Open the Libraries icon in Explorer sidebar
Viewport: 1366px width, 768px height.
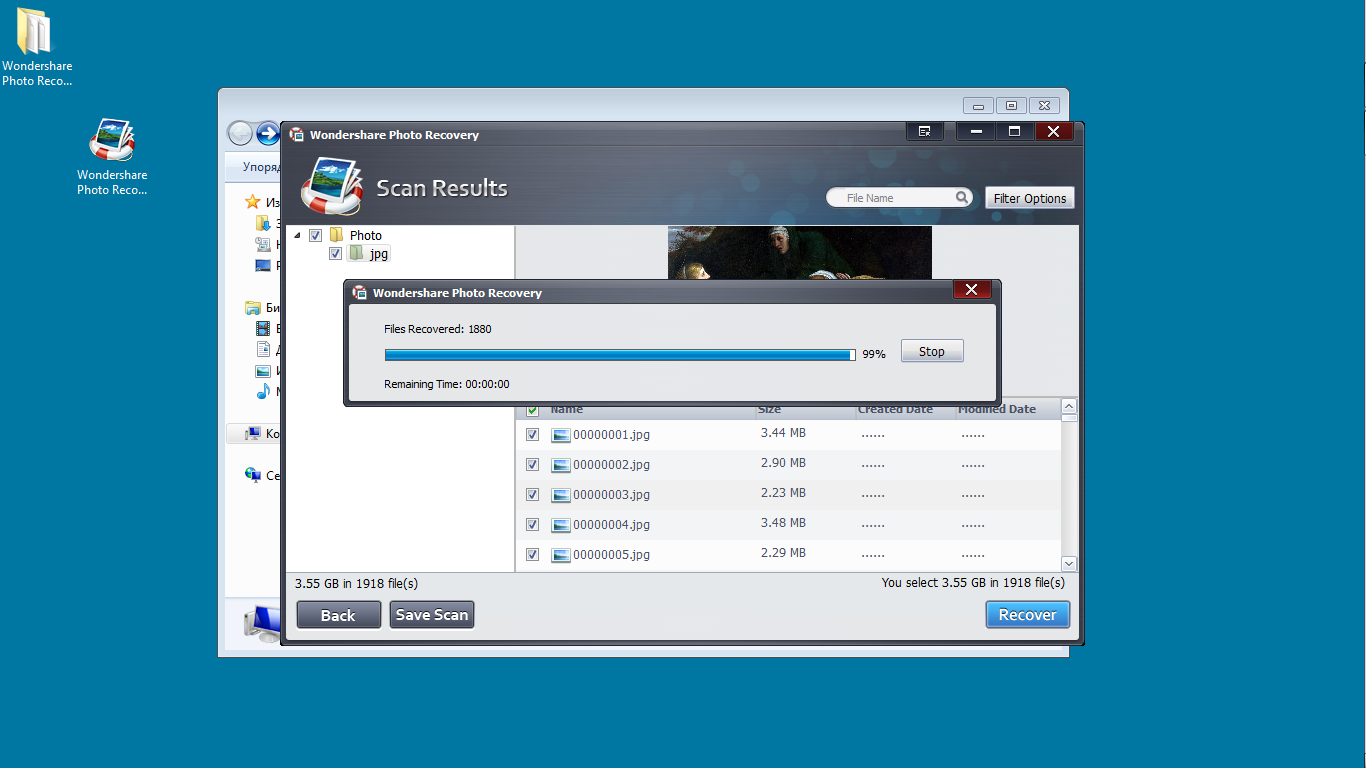(254, 307)
